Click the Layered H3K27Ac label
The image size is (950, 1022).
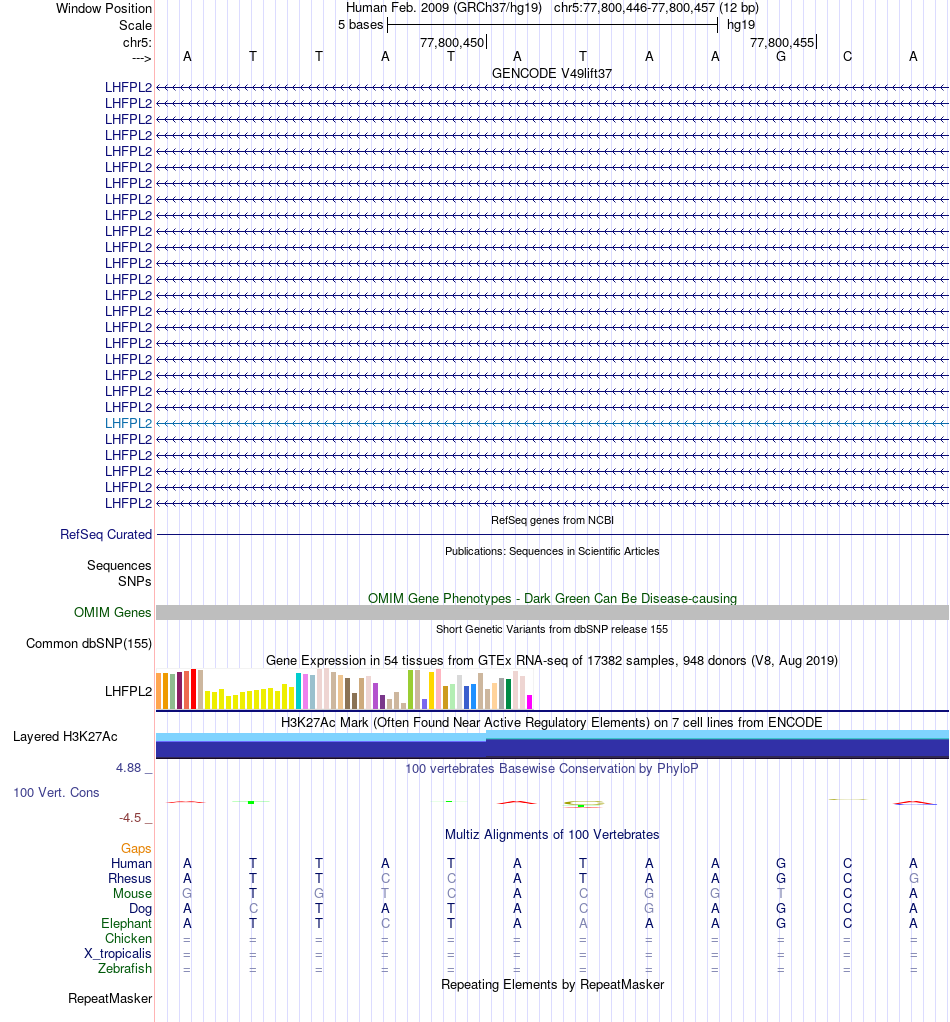click(65, 737)
